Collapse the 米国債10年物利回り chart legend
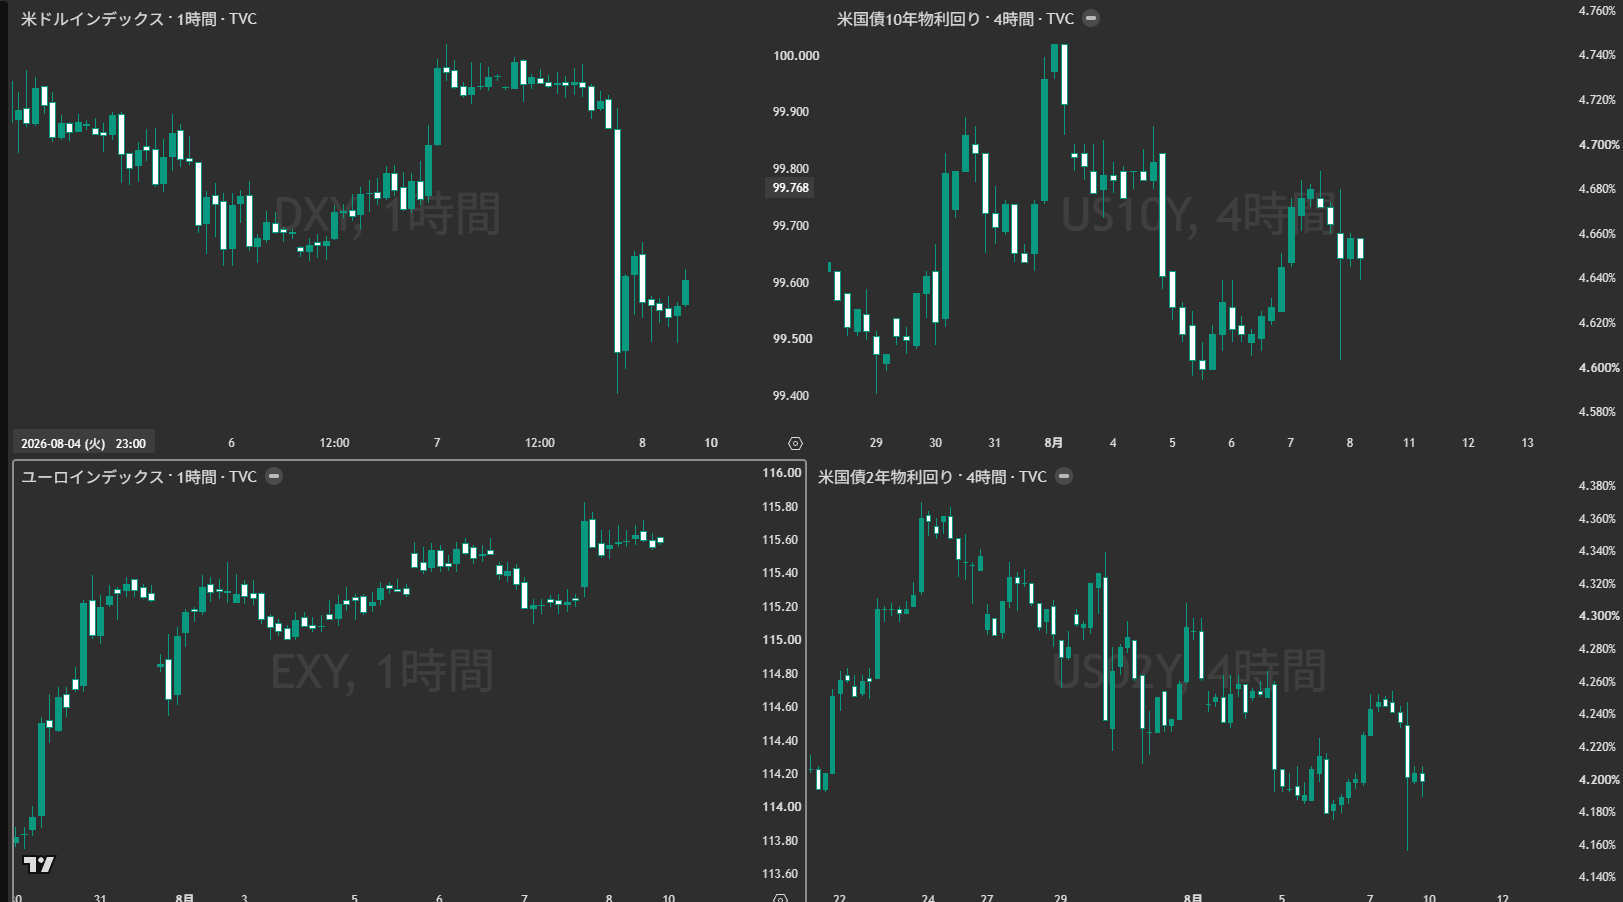The image size is (1623, 902). coord(1091,18)
